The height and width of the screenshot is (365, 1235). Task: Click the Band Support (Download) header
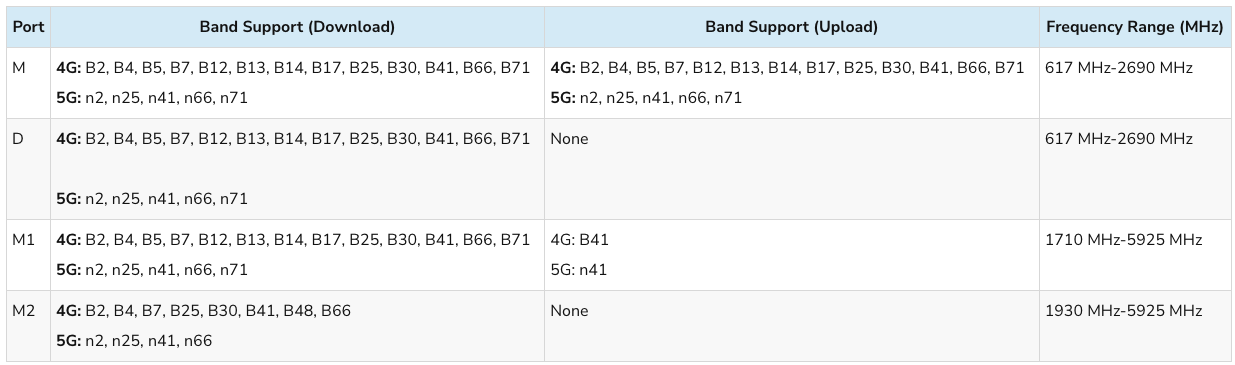pyautogui.click(x=297, y=27)
